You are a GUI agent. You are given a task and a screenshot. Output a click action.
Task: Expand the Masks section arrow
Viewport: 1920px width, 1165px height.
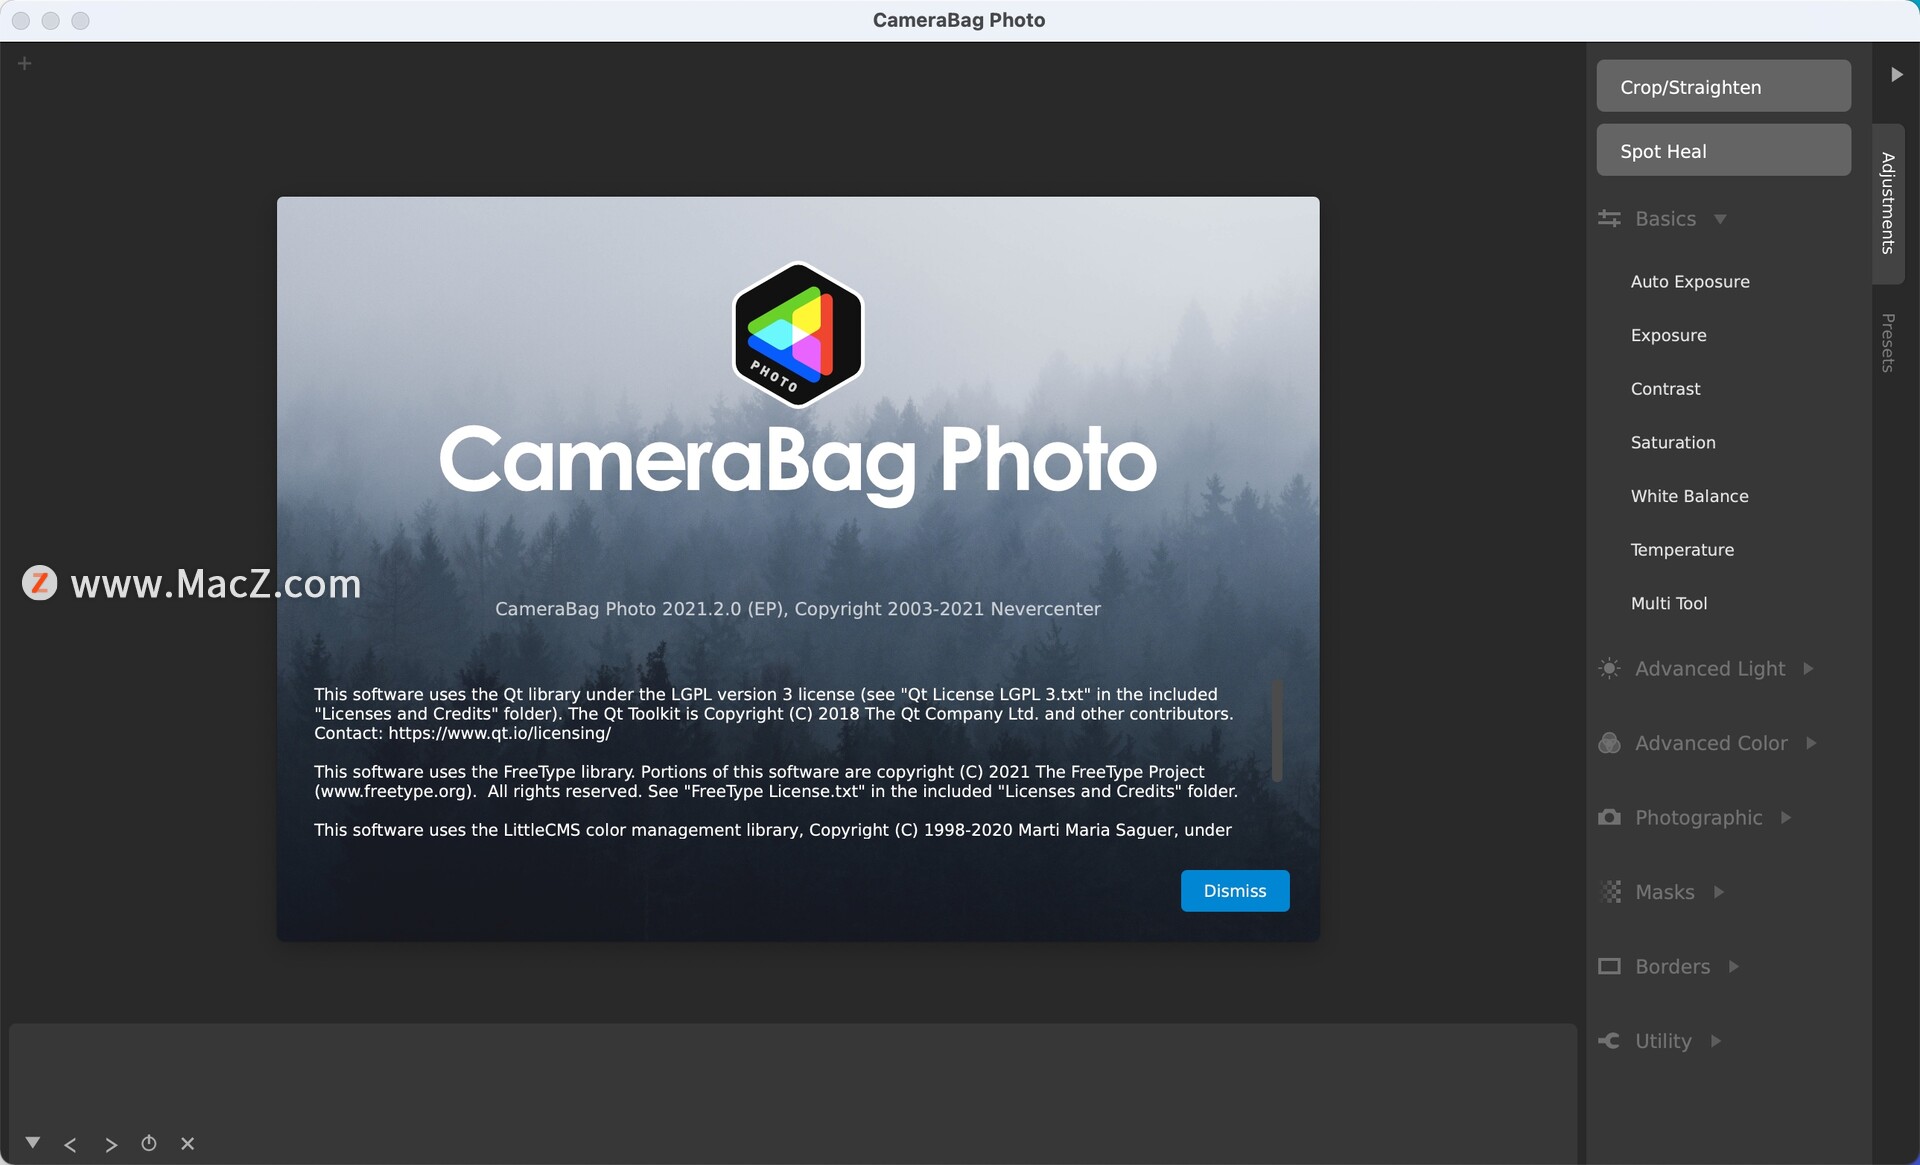[1719, 892]
